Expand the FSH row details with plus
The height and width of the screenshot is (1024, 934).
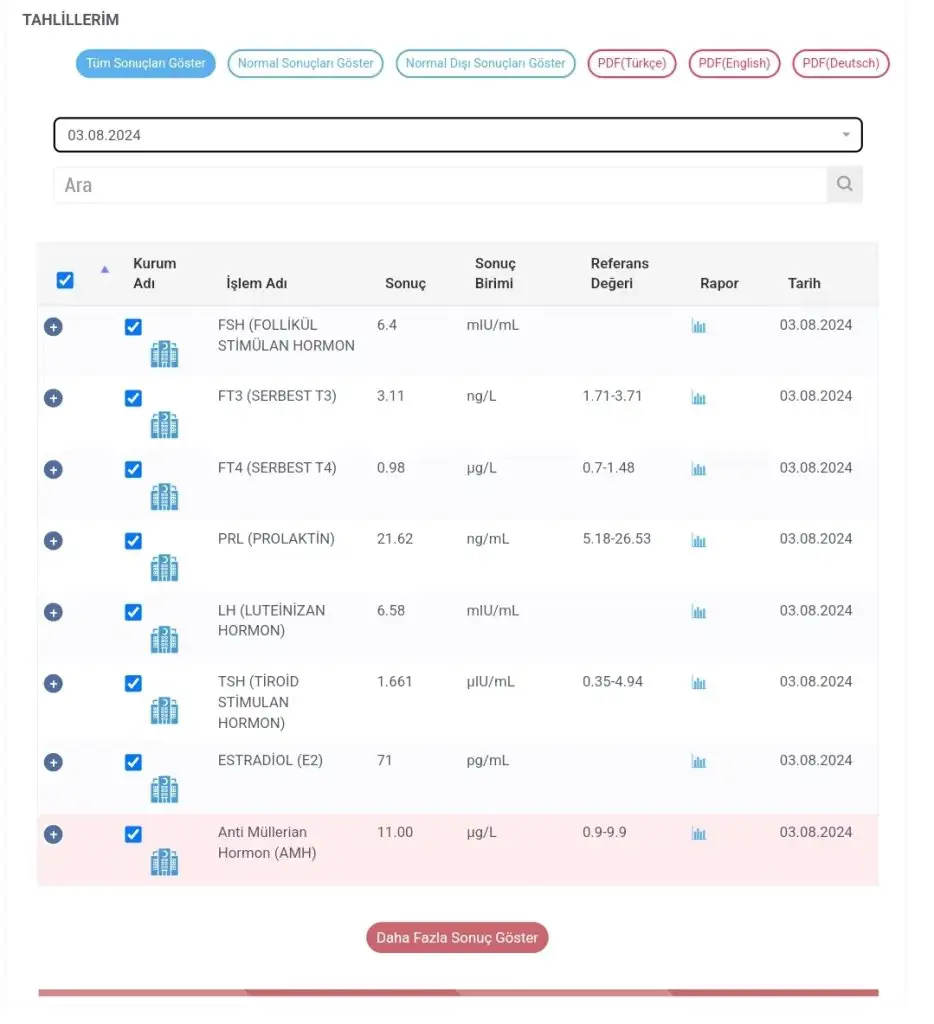pyautogui.click(x=53, y=326)
